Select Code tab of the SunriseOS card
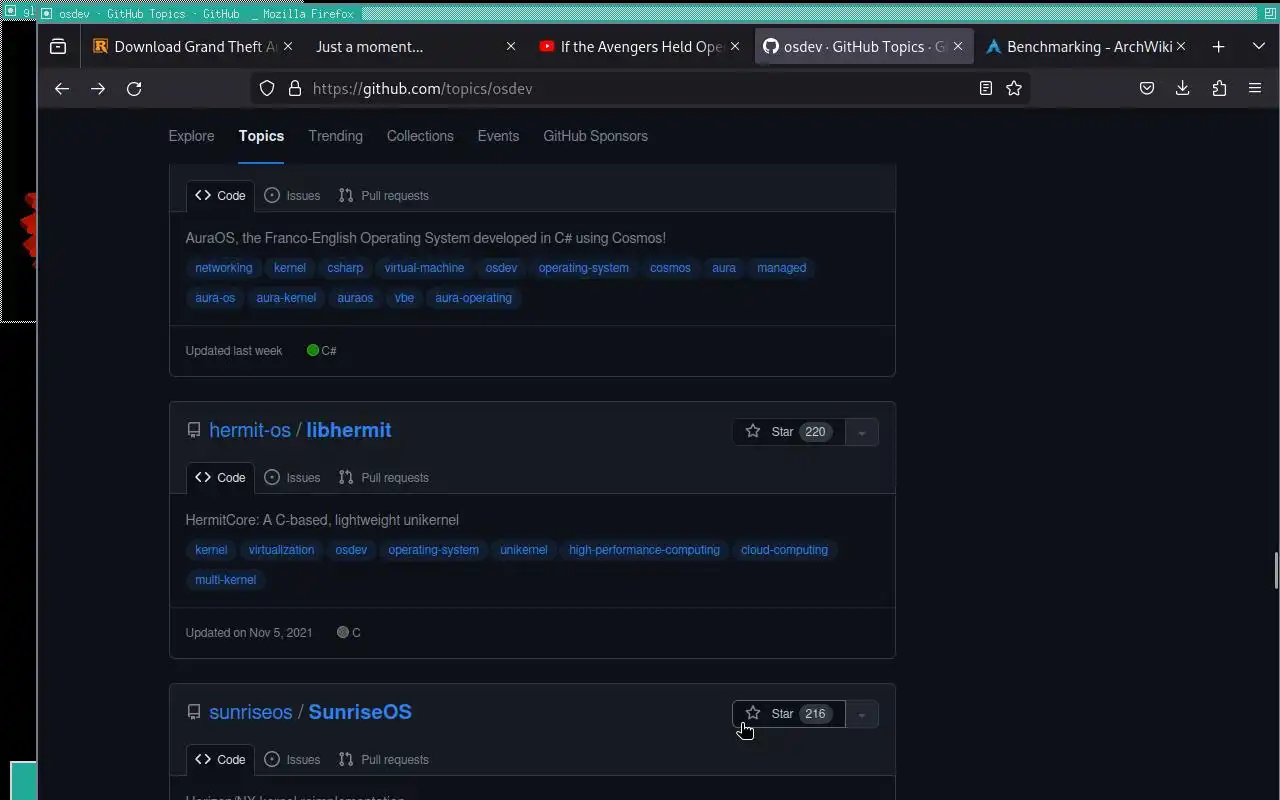This screenshot has height=800, width=1280. click(220, 760)
